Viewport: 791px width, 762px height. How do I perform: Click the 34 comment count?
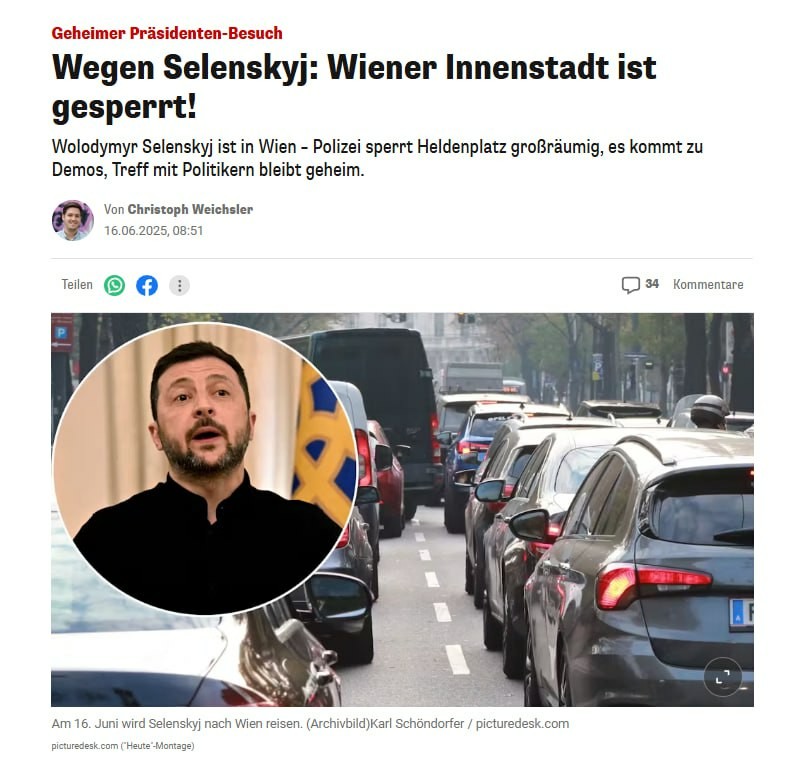pyautogui.click(x=652, y=284)
